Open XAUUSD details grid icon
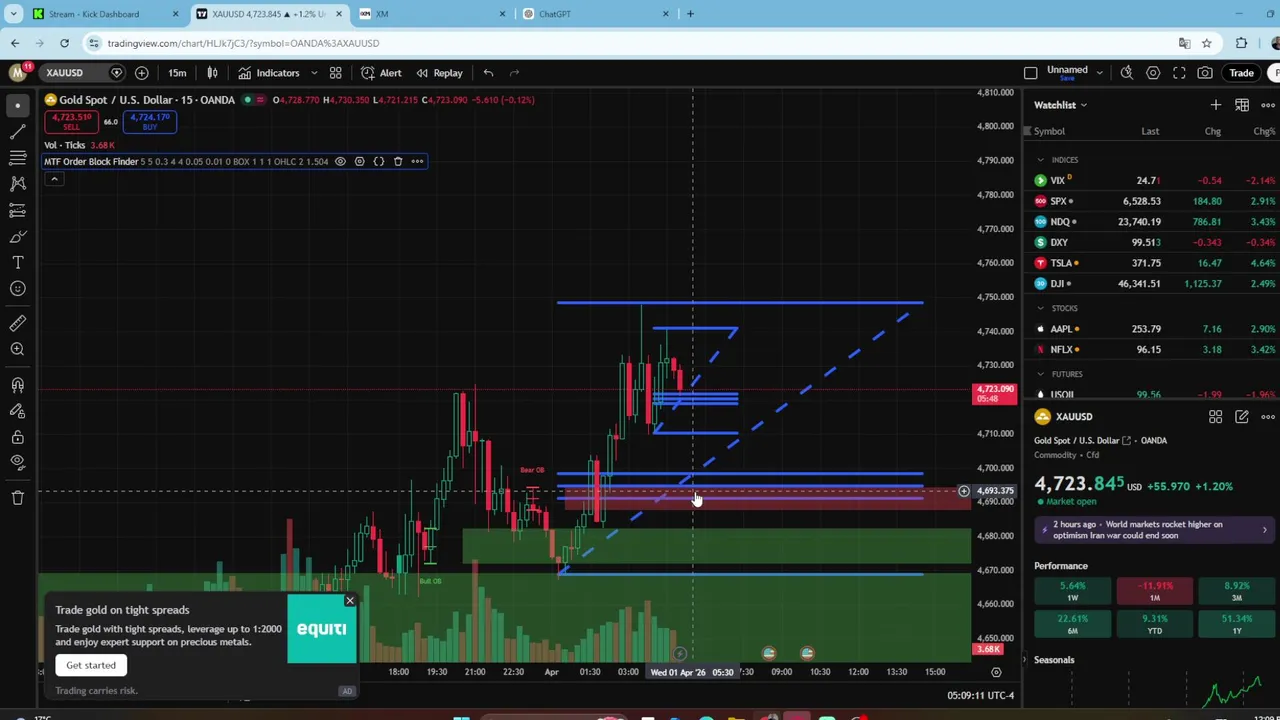Image resolution: width=1280 pixels, height=720 pixels. 1215,417
